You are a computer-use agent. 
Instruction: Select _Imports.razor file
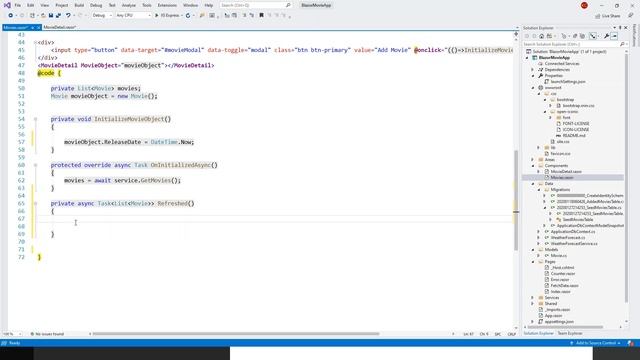(x=557, y=310)
